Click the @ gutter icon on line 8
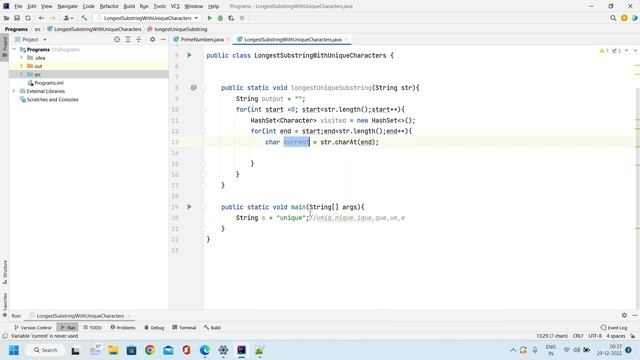Viewport: 640px width, 360px height. click(193, 87)
